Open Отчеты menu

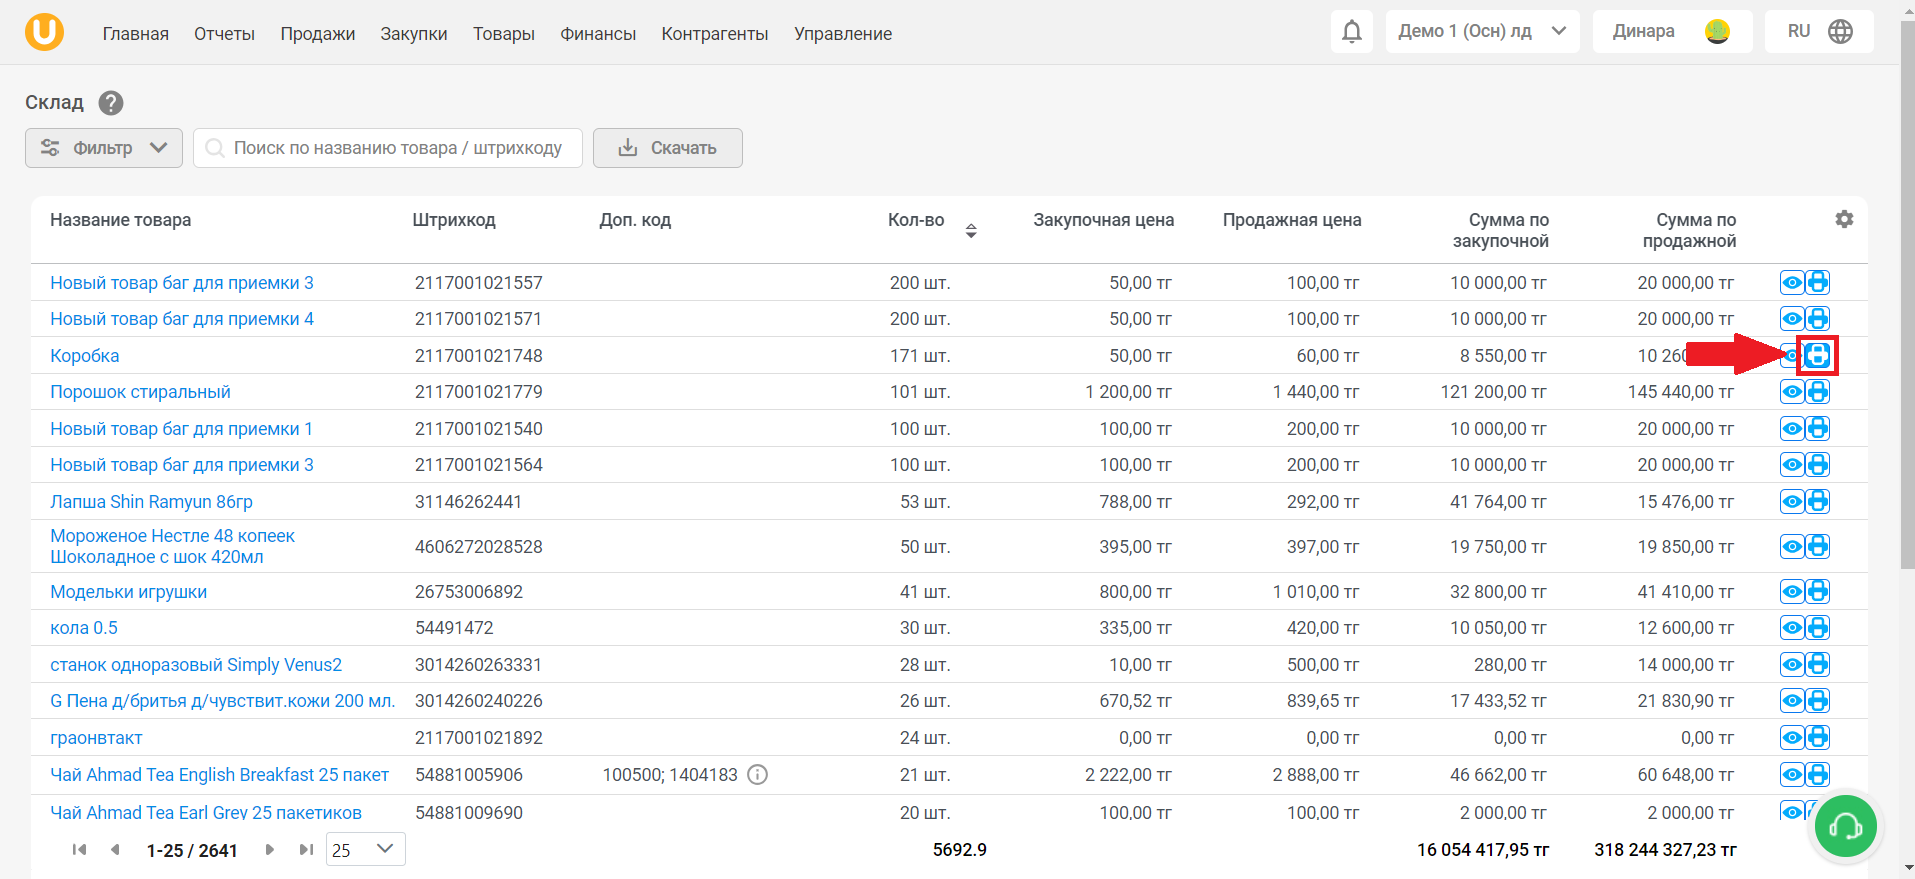click(225, 34)
